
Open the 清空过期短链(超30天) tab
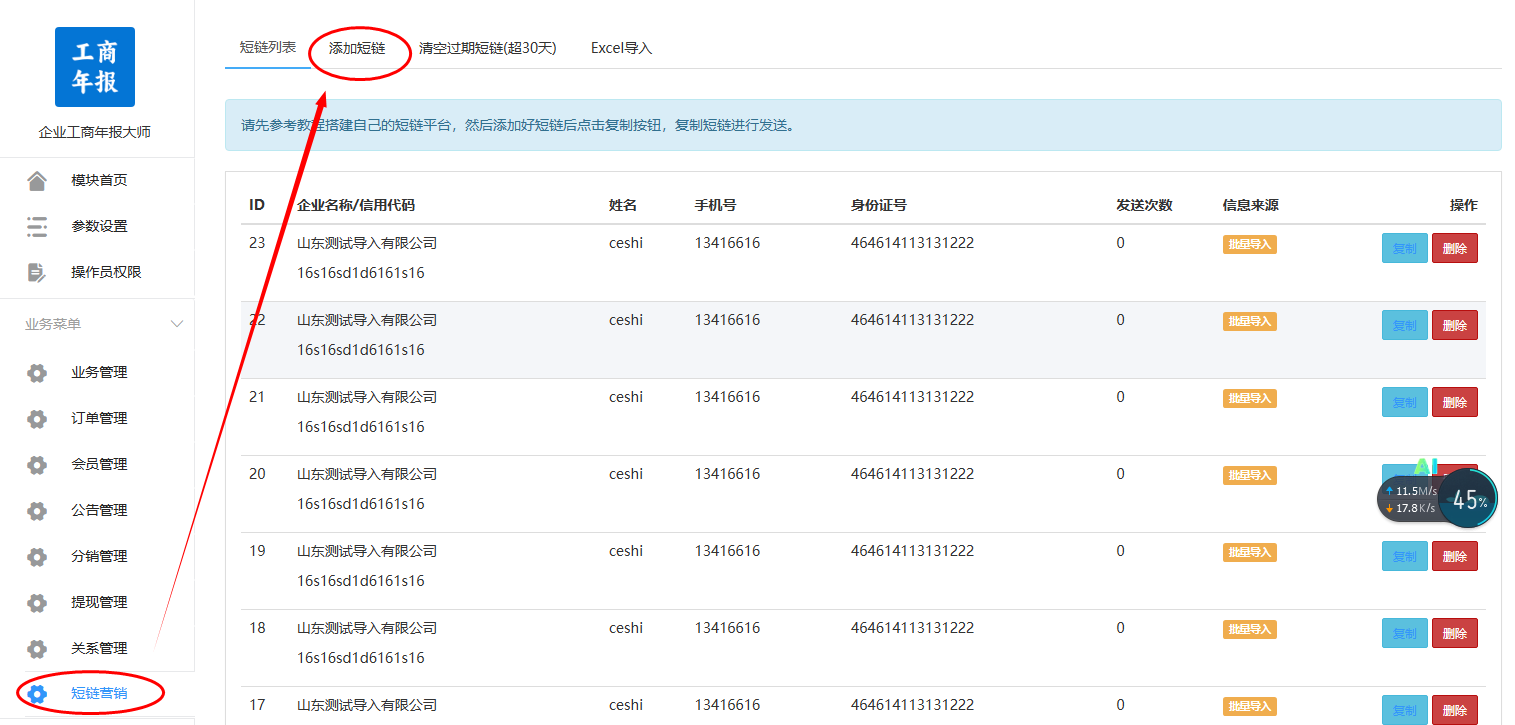(488, 47)
